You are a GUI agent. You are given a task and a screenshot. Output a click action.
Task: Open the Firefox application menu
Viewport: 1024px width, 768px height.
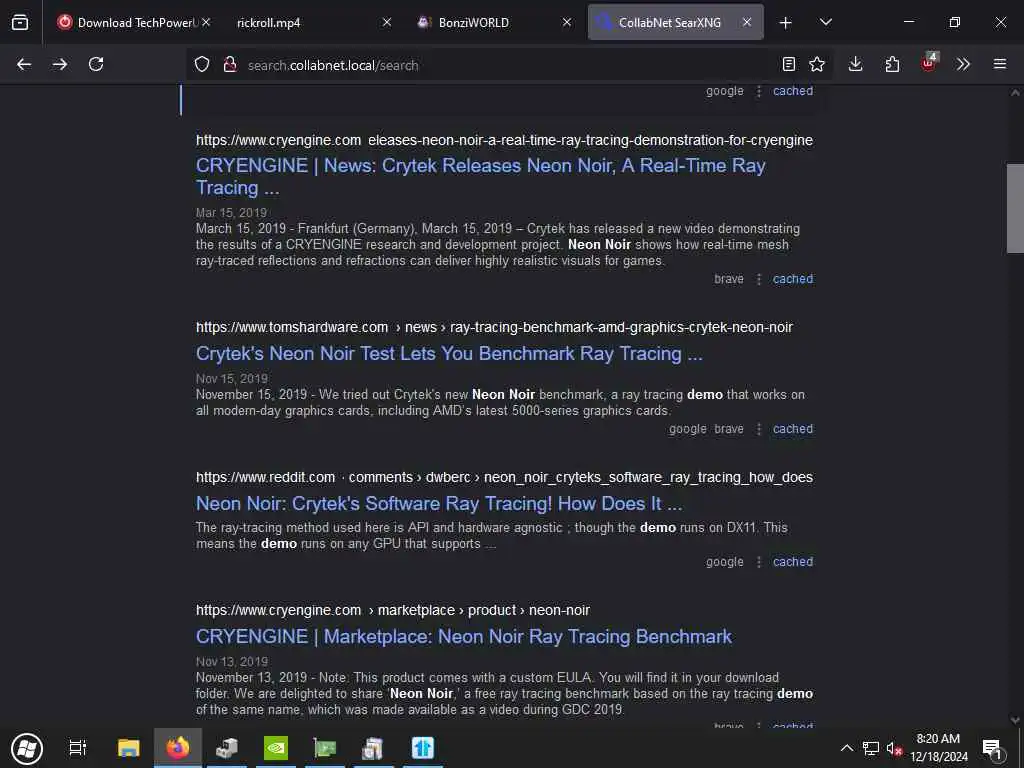coord(1000,64)
